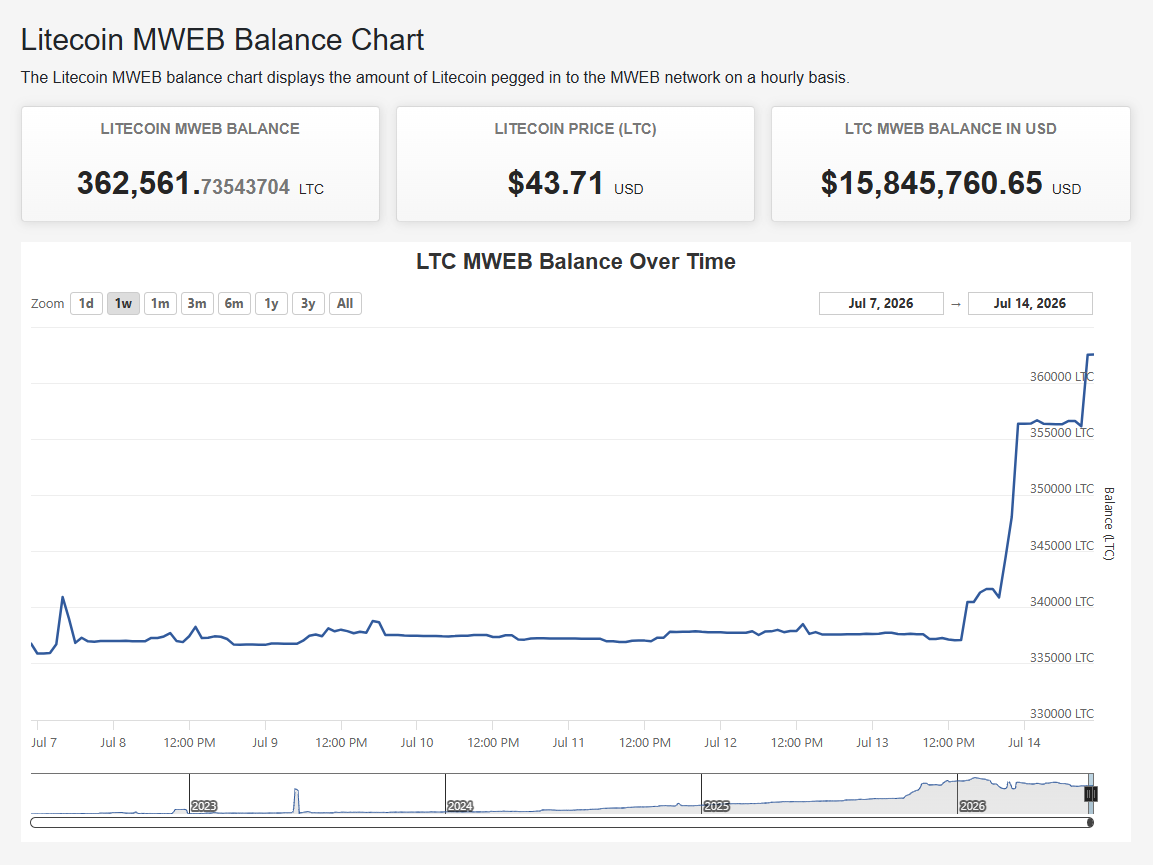This screenshot has width=1153, height=865.
Task: Set the chart to 6m range
Action: click(234, 303)
